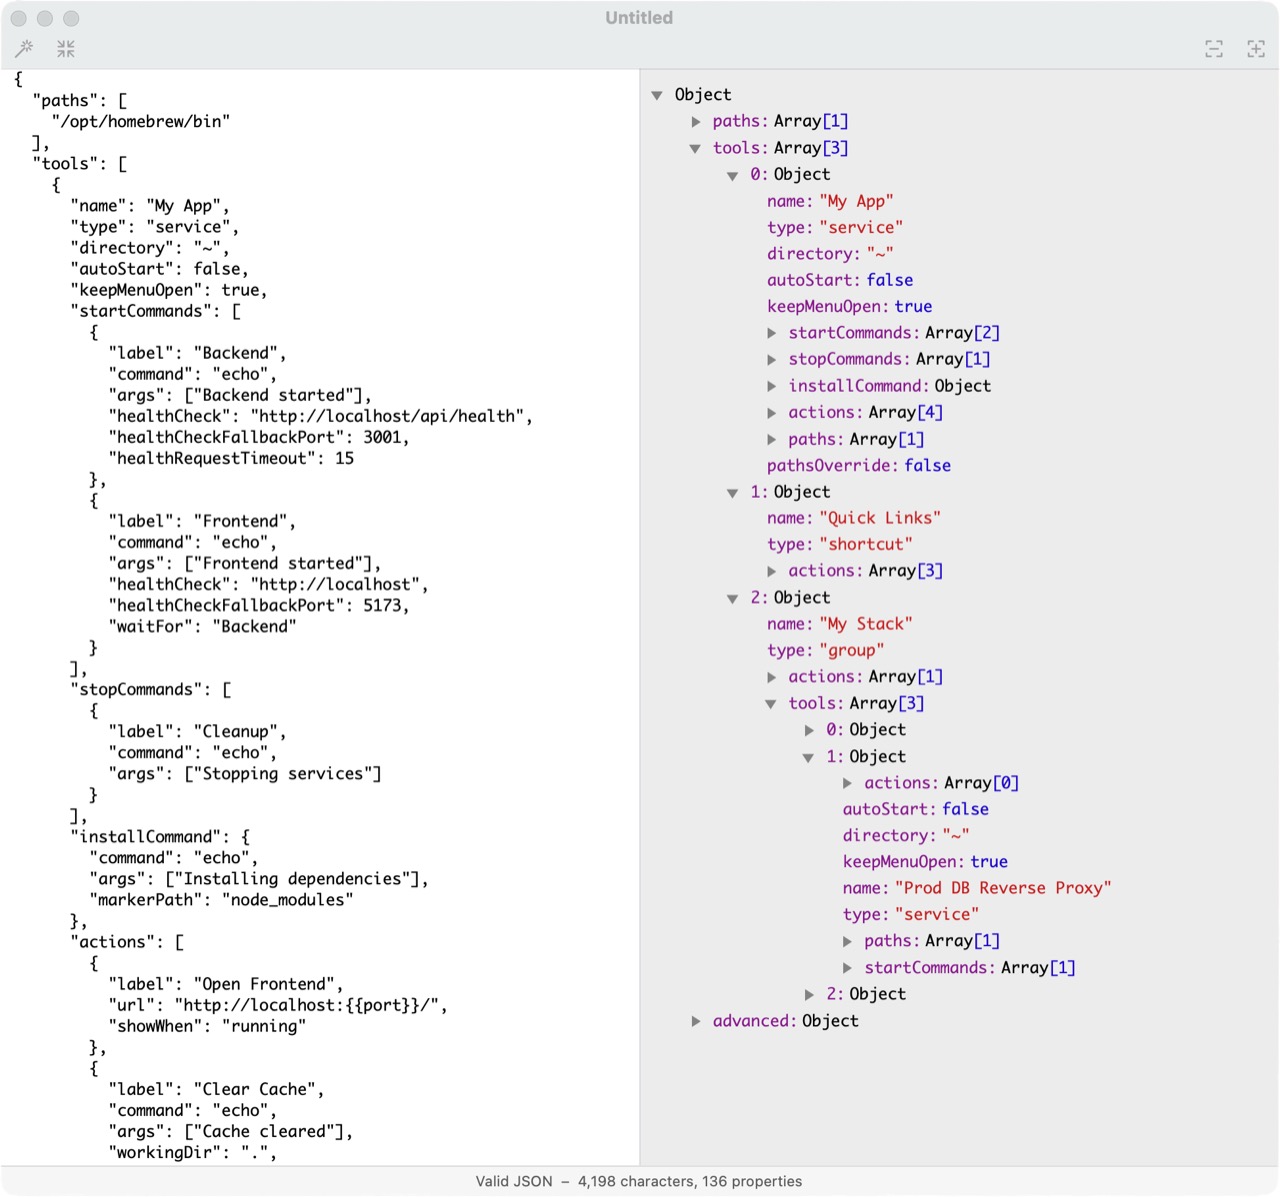The height and width of the screenshot is (1197, 1280).
Task: Collapse the tools Array[3] node under root
Action: (x=695, y=148)
